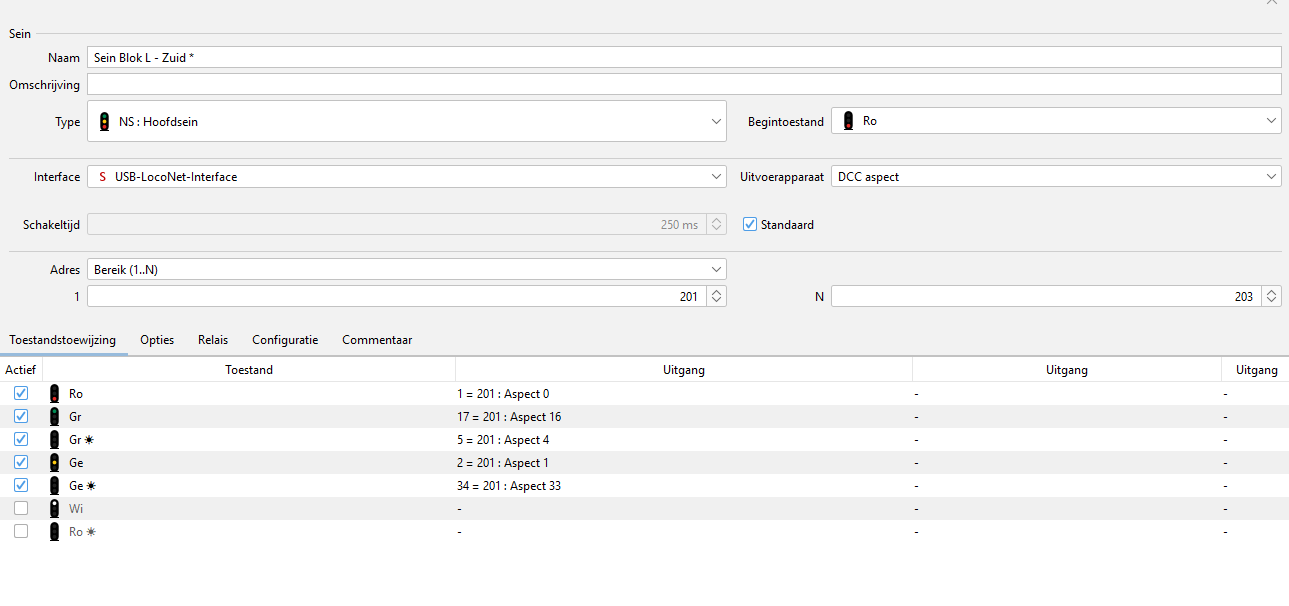The image size is (1289, 606).
Task: Expand the Interface USB-LocoNet-Interface dropdown
Action: tap(406, 177)
